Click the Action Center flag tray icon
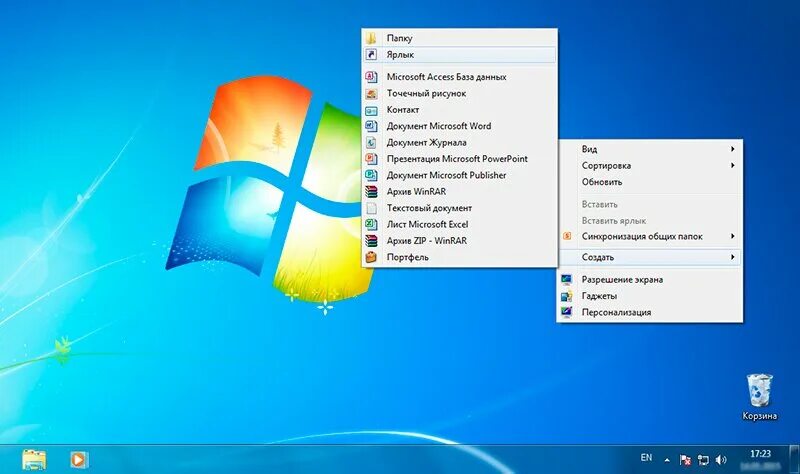 685,460
